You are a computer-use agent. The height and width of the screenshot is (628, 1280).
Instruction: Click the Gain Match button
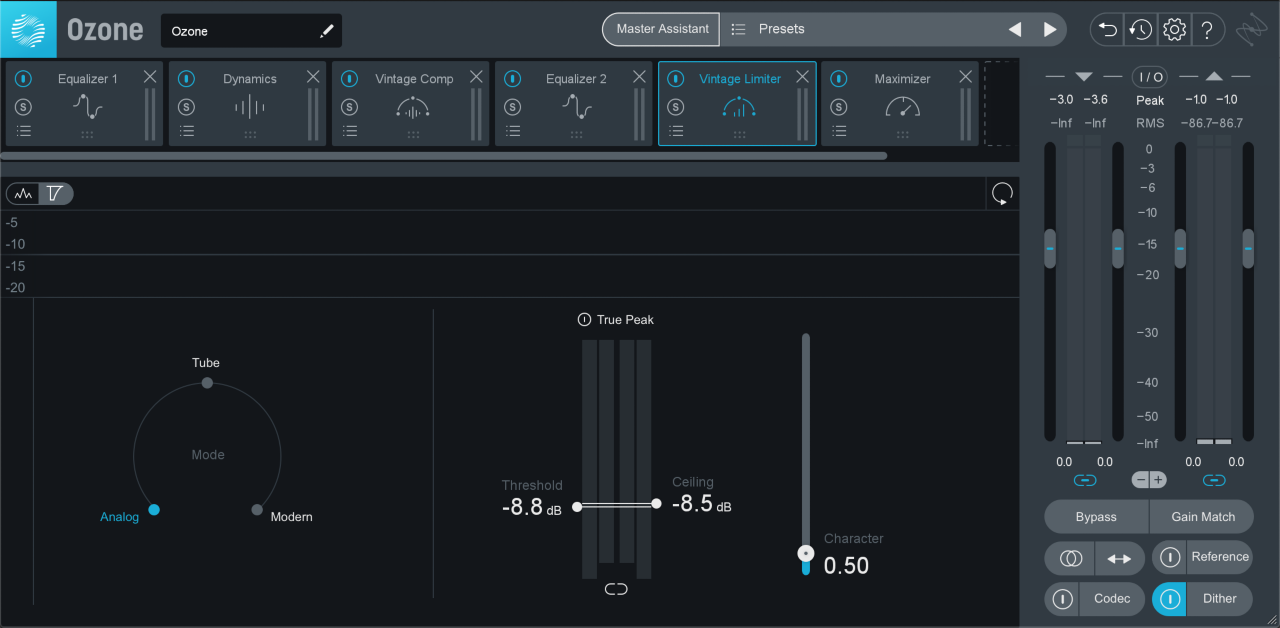click(x=1202, y=517)
